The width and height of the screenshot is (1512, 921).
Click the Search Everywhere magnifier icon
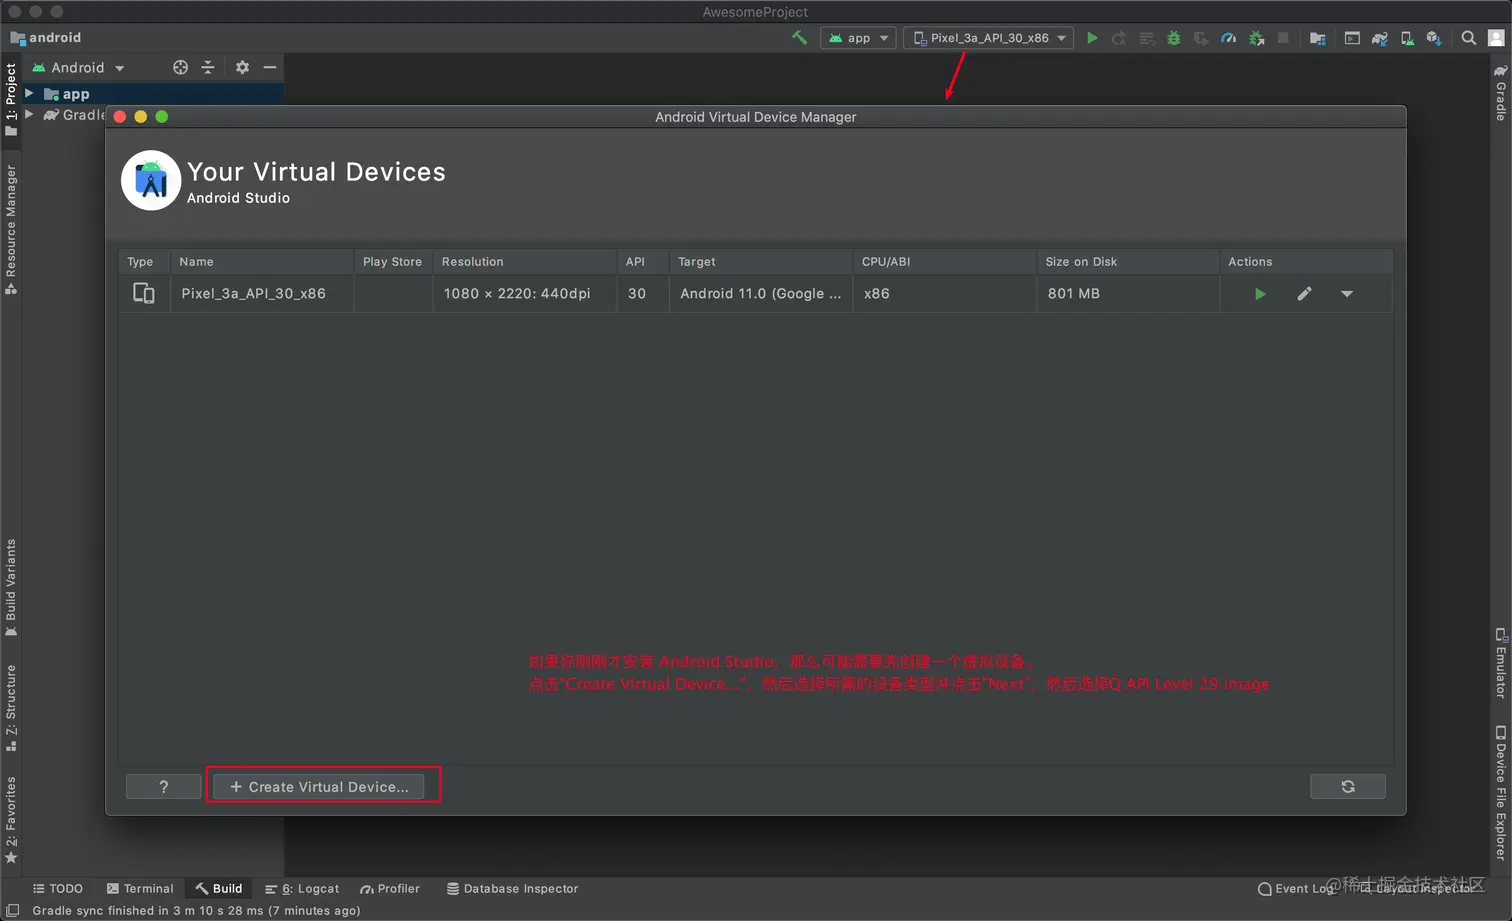(x=1468, y=38)
